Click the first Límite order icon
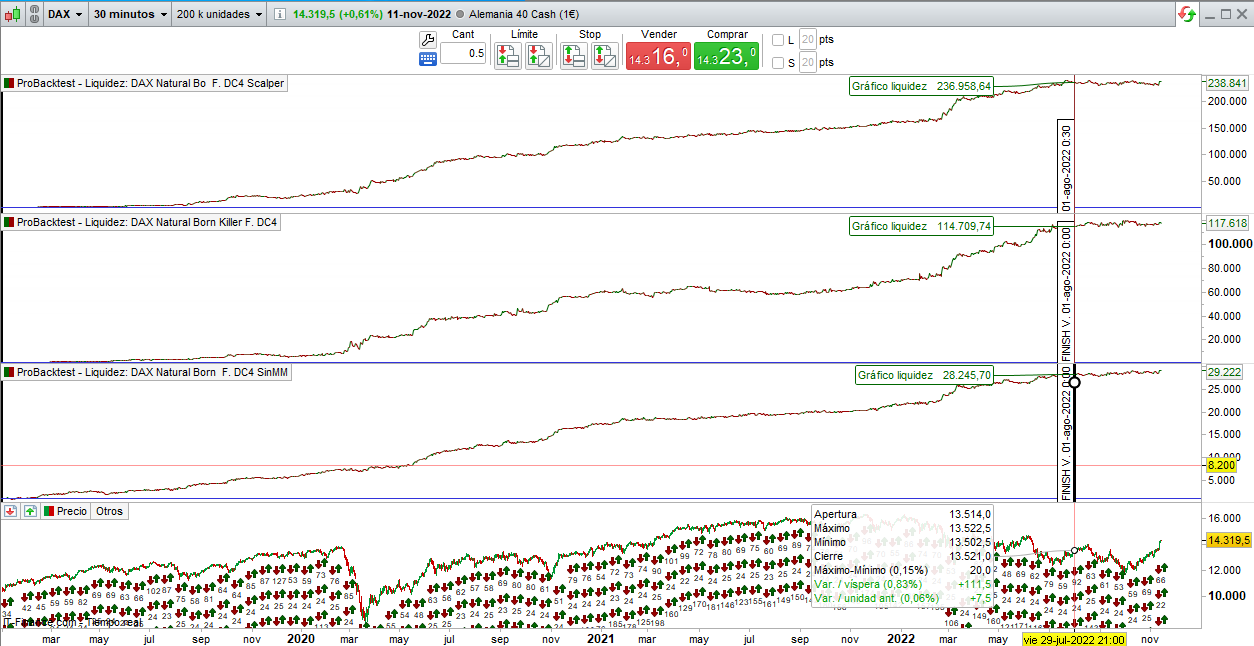 [507, 56]
